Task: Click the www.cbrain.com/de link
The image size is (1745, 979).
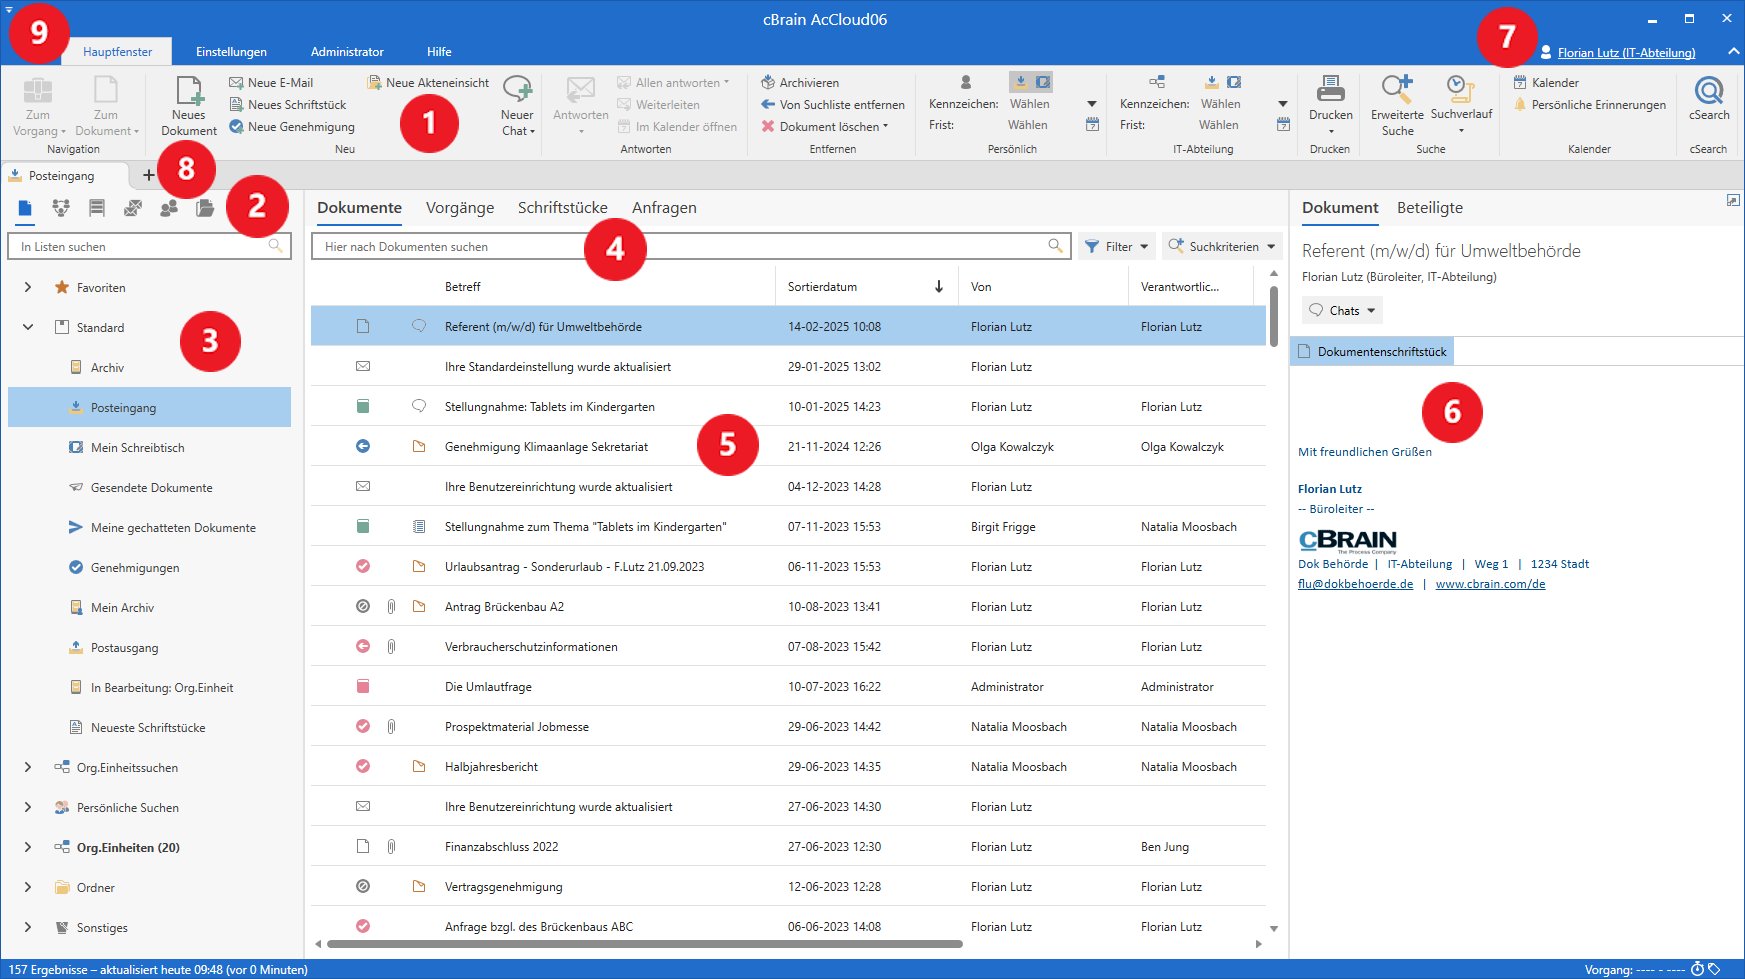Action: (1490, 584)
